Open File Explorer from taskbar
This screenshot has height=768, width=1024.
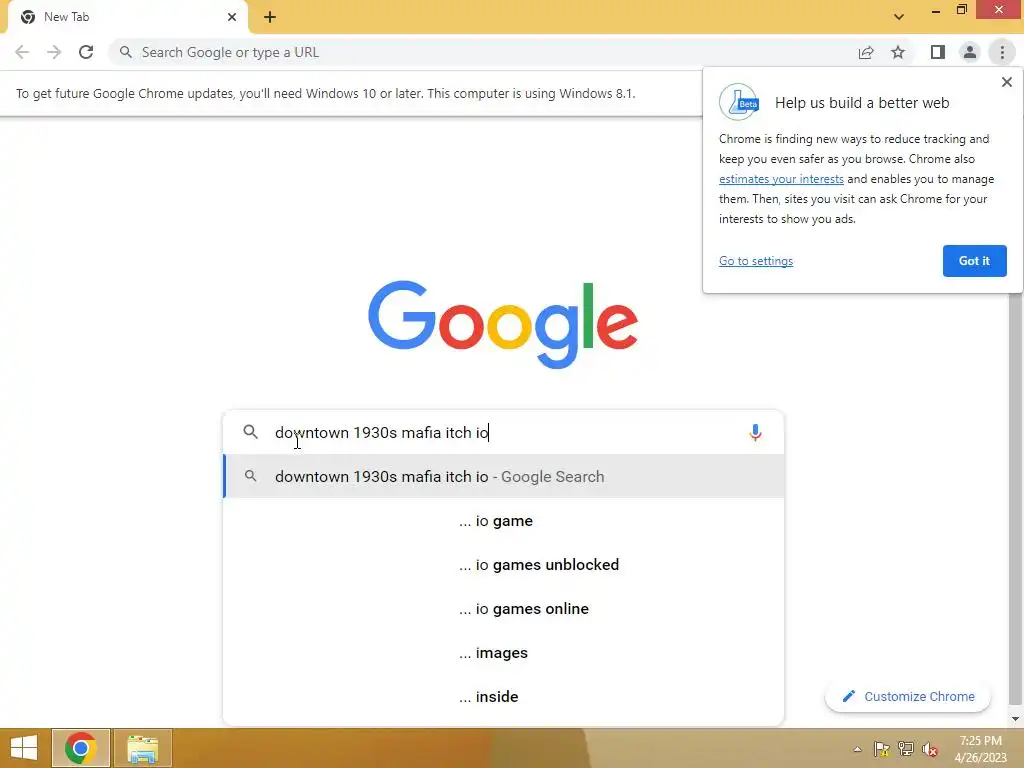[x=142, y=748]
